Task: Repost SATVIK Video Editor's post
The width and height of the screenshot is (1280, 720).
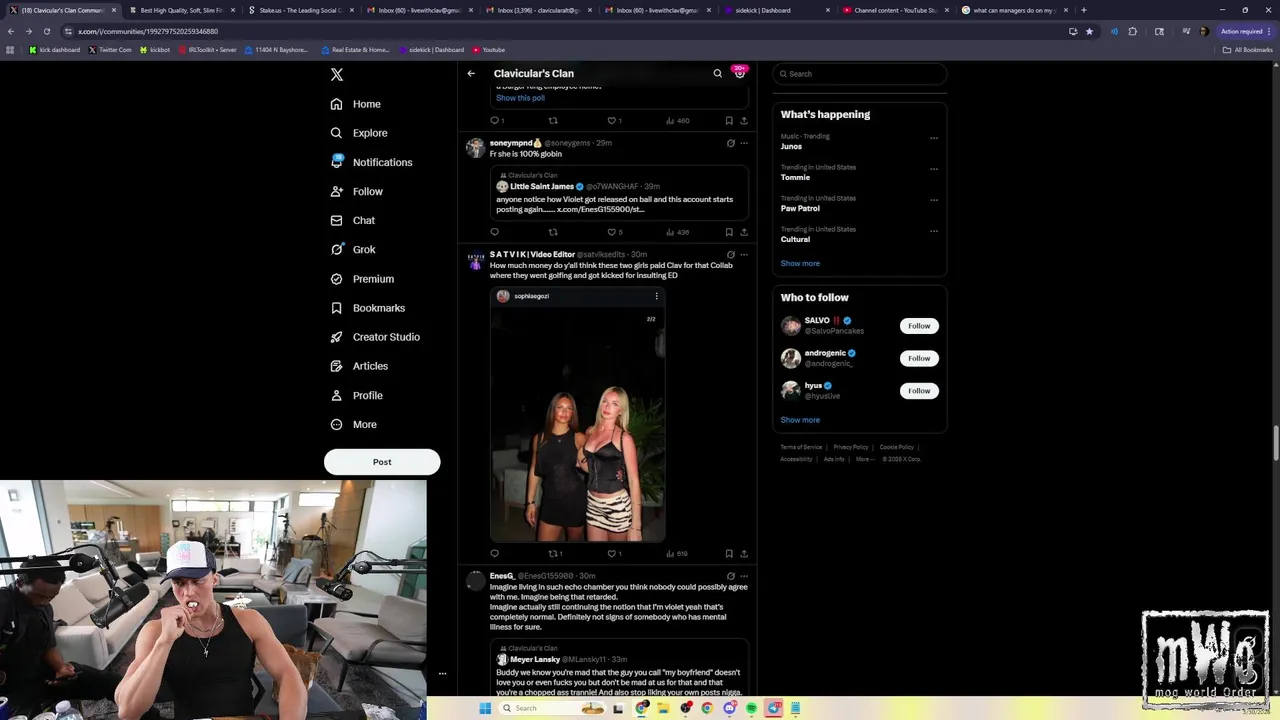Action: coord(555,553)
